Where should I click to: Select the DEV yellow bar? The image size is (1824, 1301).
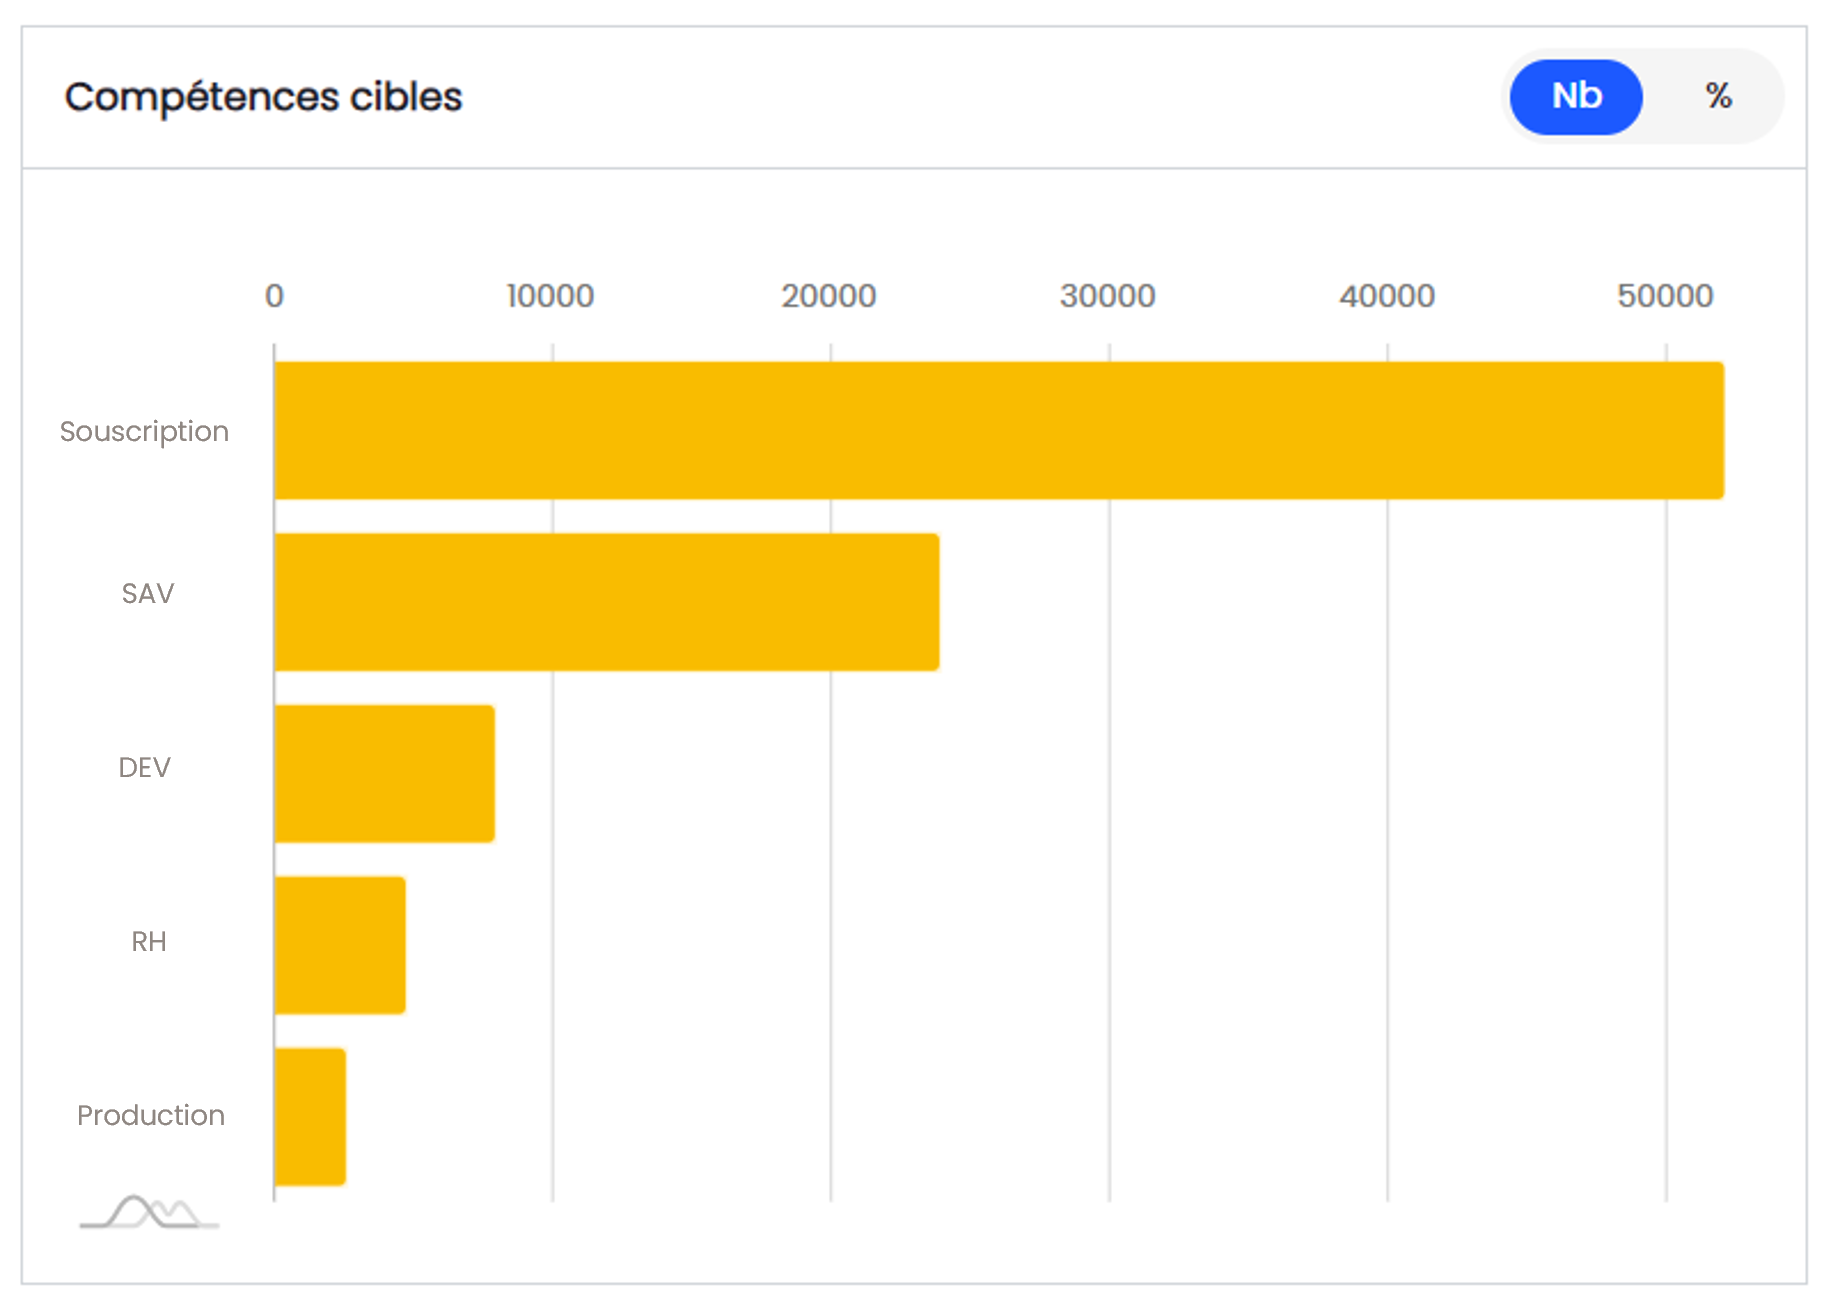[x=384, y=774]
